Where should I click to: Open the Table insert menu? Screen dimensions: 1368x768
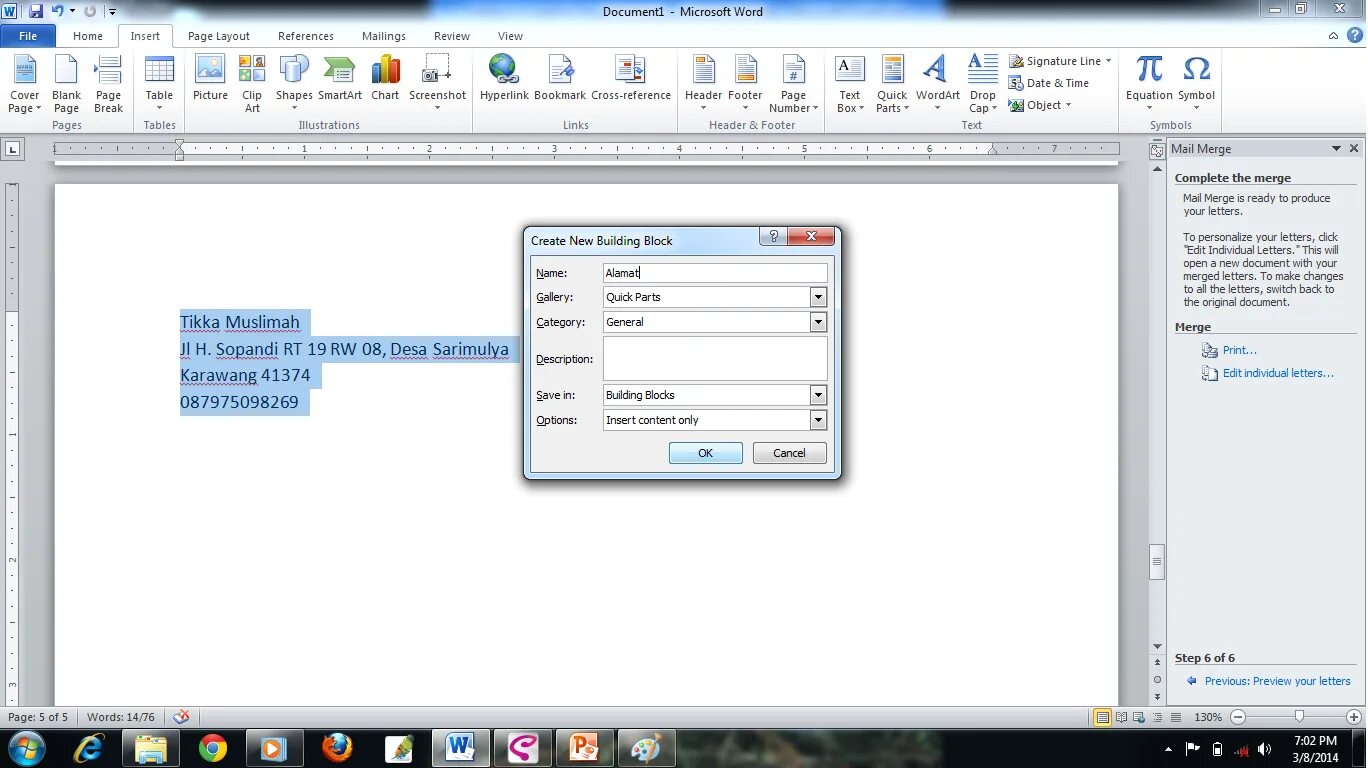(159, 84)
